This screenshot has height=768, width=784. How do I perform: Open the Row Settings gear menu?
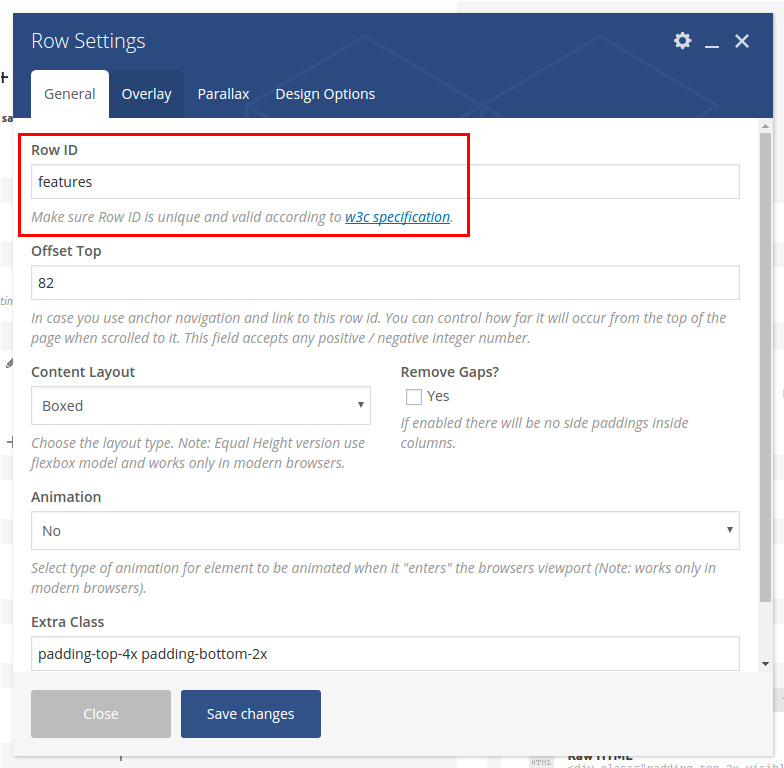click(x=682, y=40)
